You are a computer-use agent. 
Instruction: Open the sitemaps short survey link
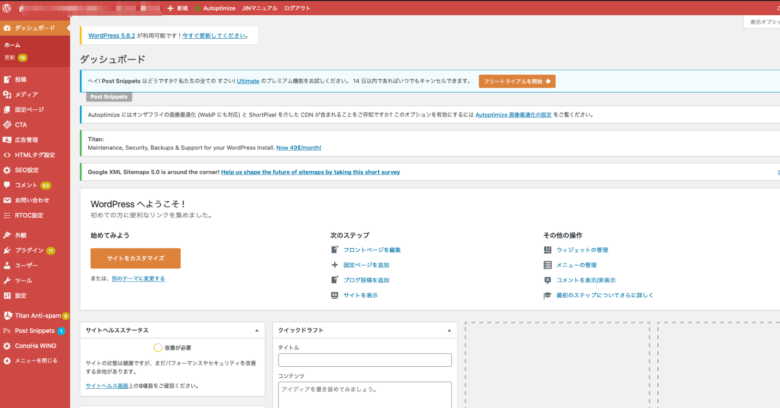(x=310, y=172)
